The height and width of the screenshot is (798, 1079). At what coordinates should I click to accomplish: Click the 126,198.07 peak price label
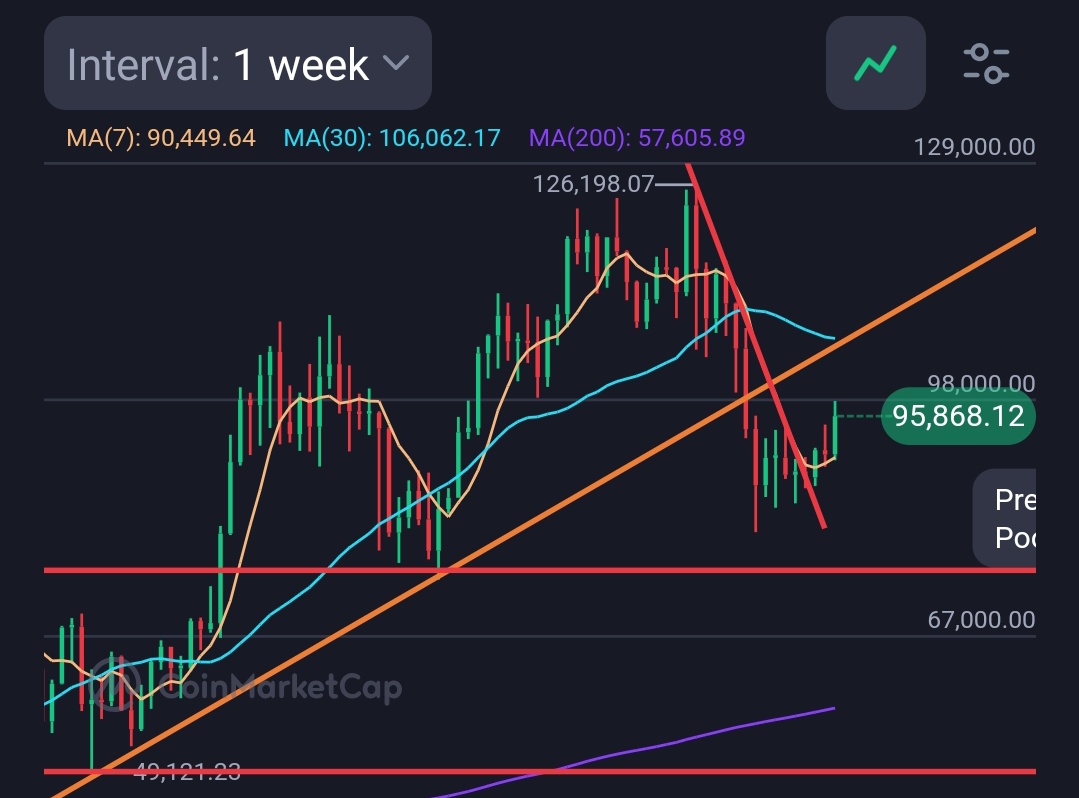point(592,184)
